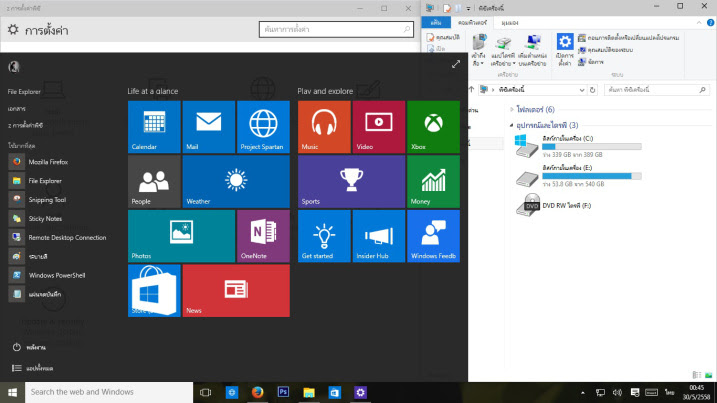Click the Explorer refresh button

593,90
